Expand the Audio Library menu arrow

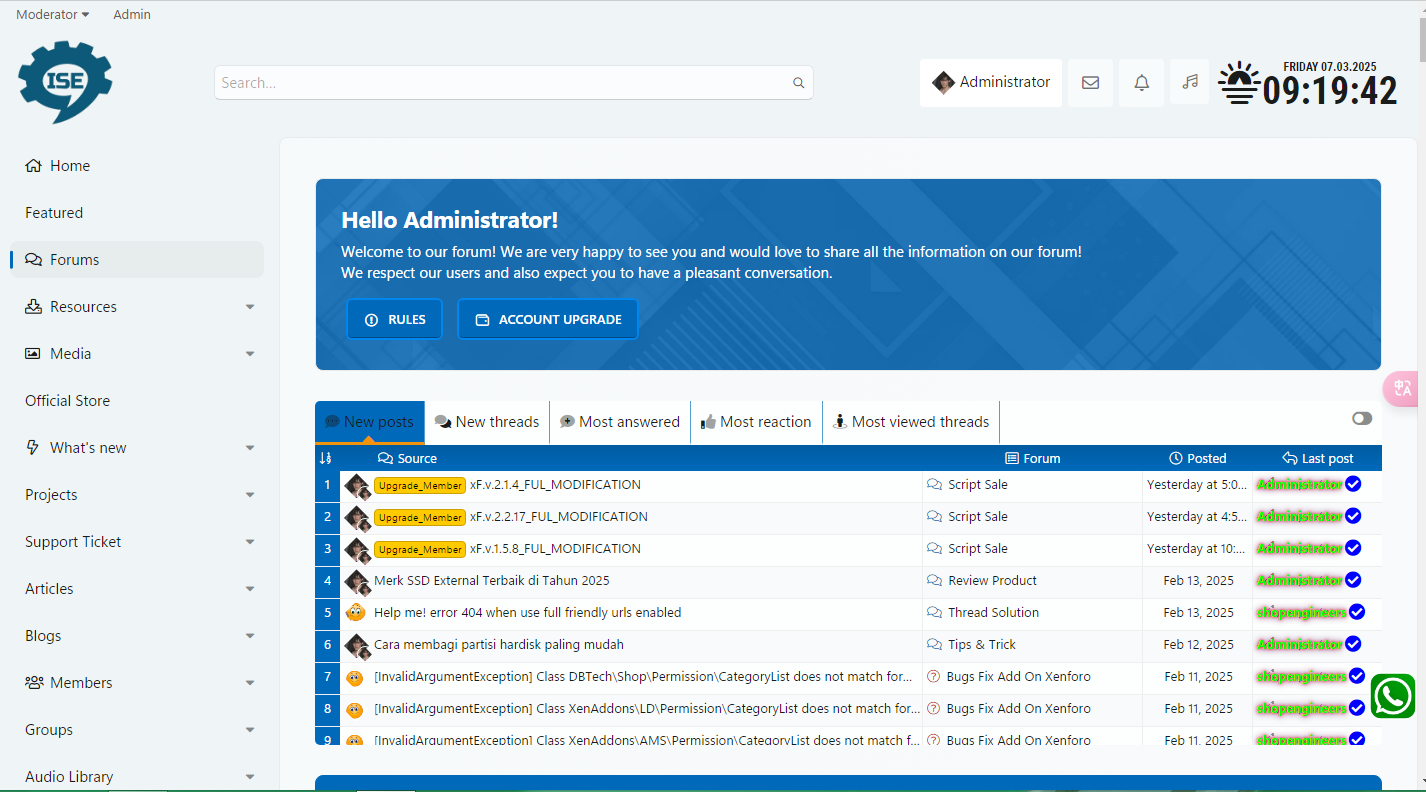click(250, 777)
